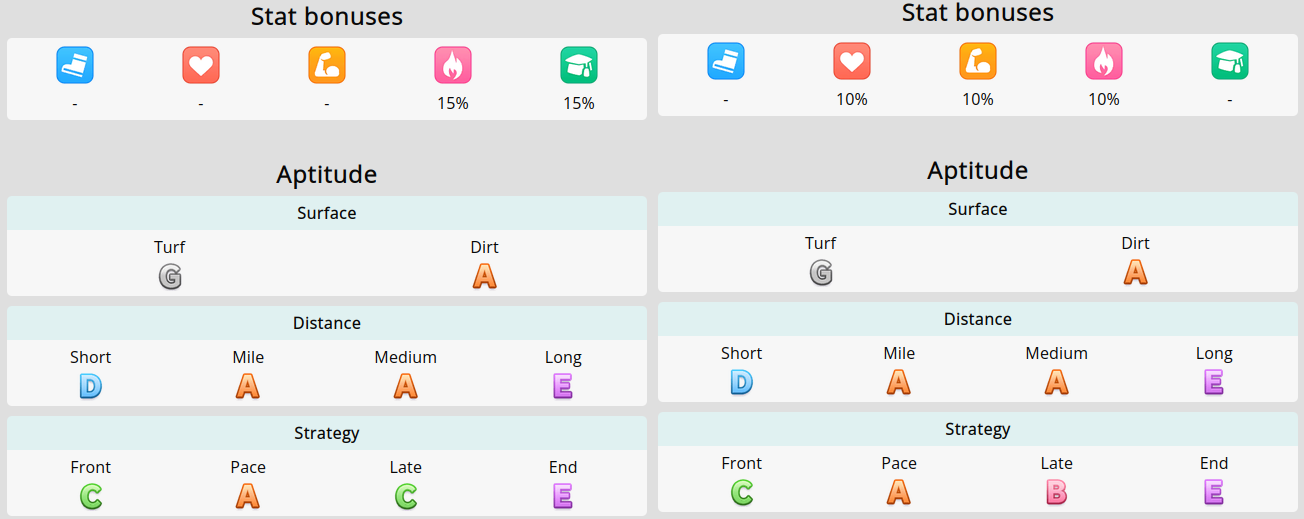Viewport: 1304px width, 519px height.
Task: Click the Short D grade badge in left panel
Action: (x=90, y=386)
